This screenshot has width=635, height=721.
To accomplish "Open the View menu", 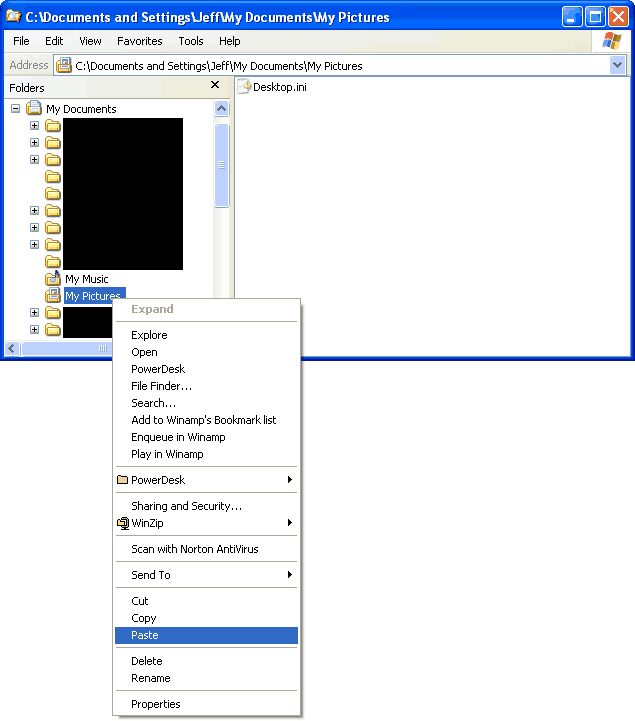I will (90, 41).
